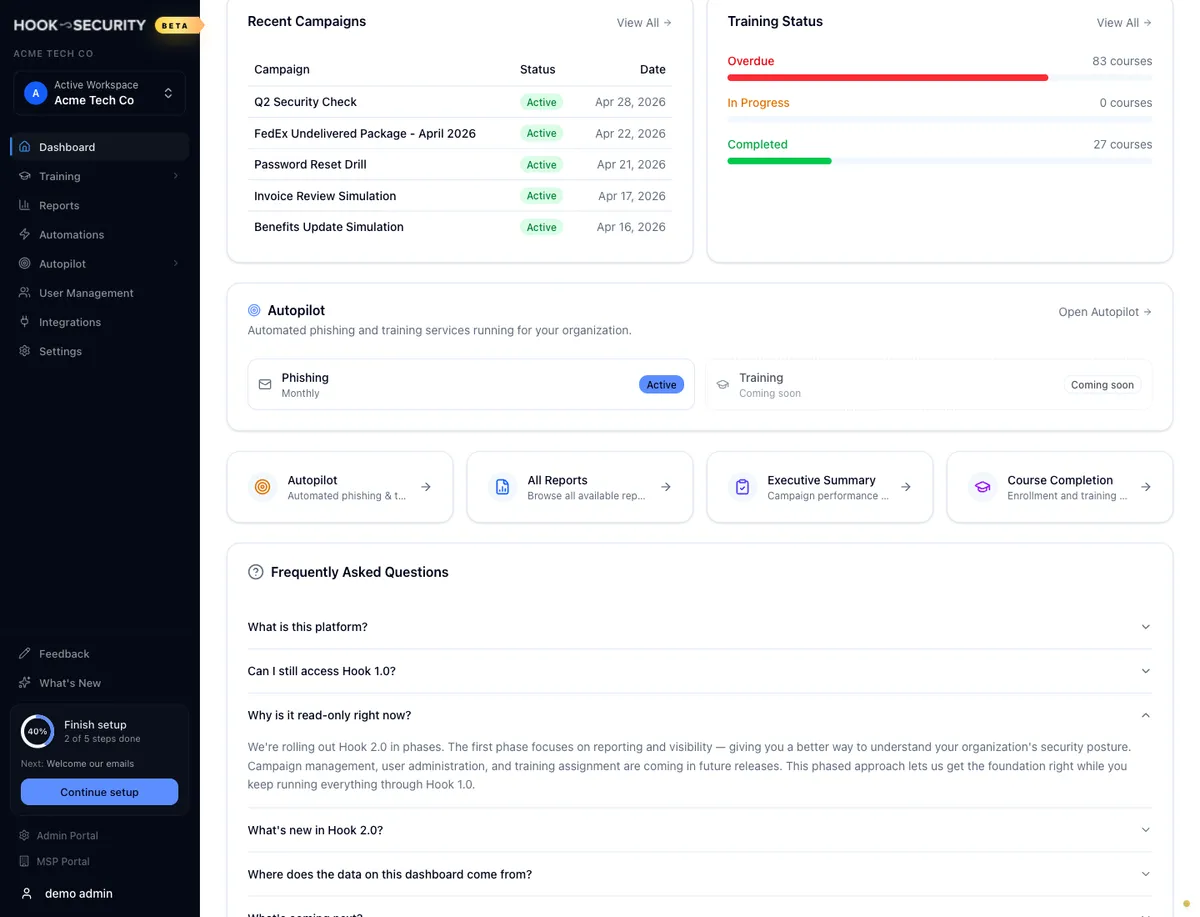The width and height of the screenshot is (1200, 917).
Task: Click the Reports bar chart icon
Action: point(25,205)
